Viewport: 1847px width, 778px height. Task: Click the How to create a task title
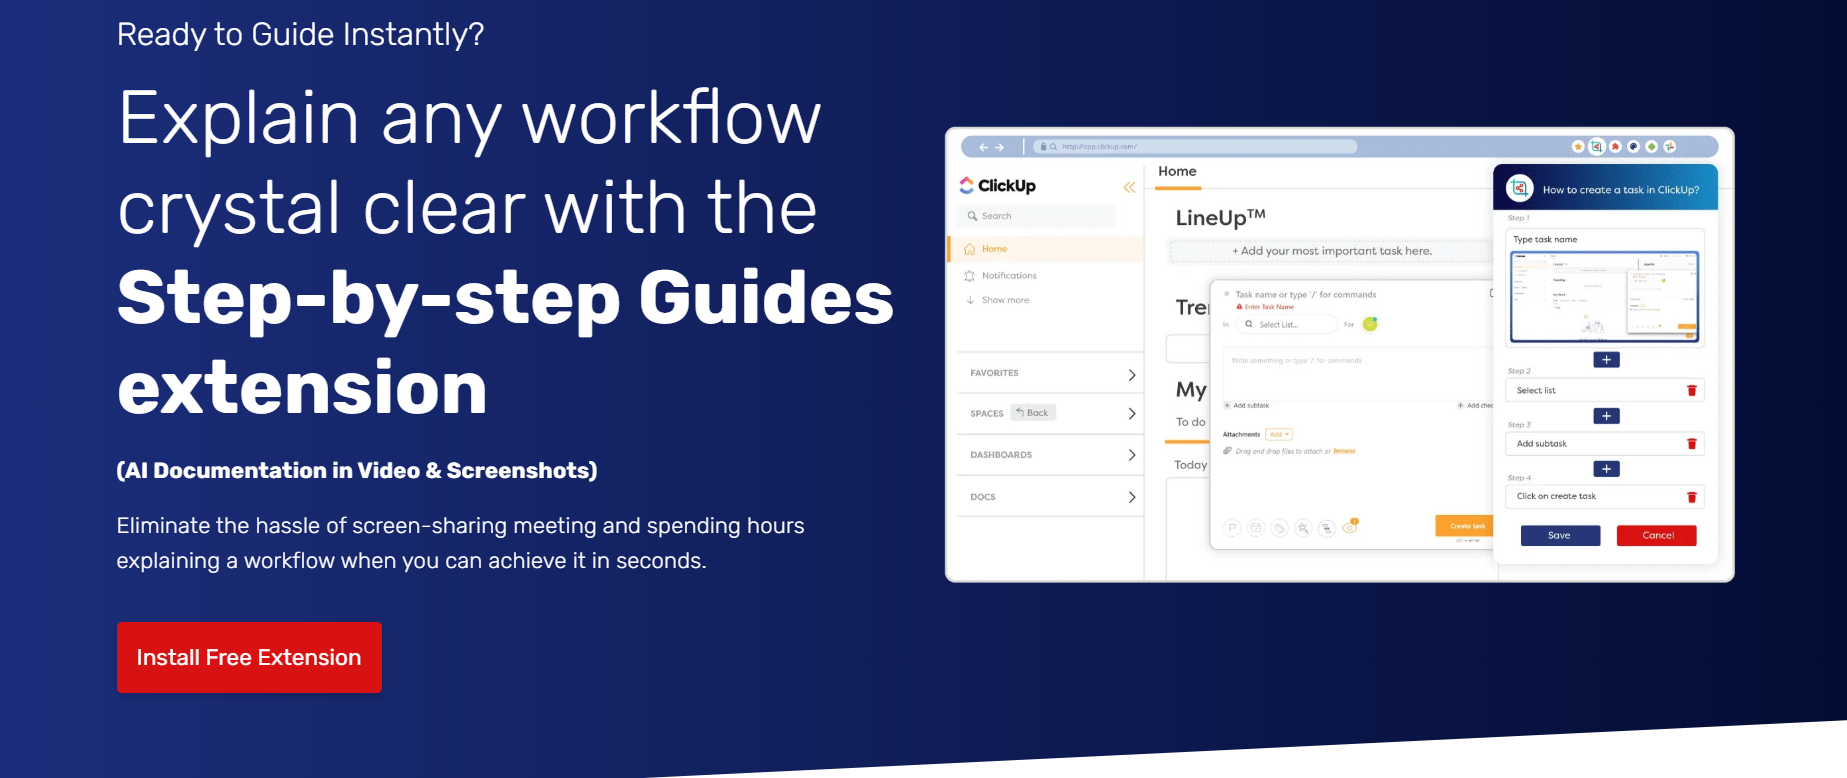coord(1621,190)
